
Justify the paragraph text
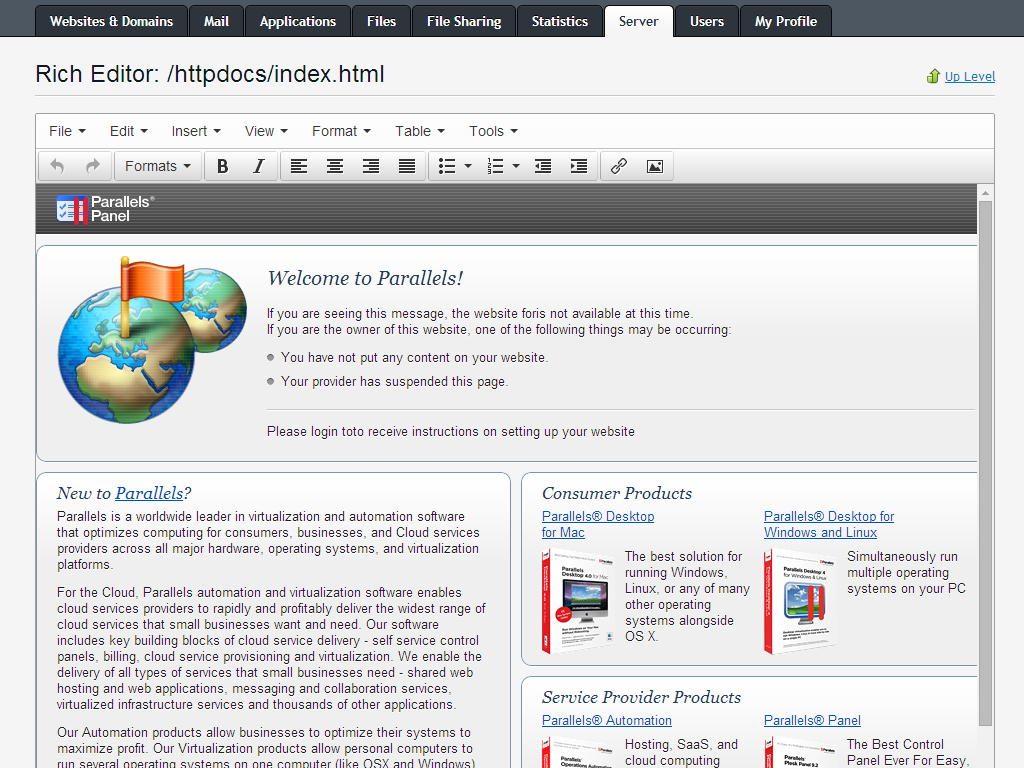(x=406, y=166)
